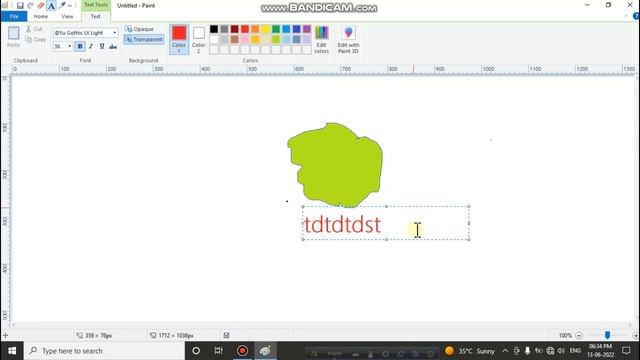Select the Color 1 button

click(x=179, y=39)
